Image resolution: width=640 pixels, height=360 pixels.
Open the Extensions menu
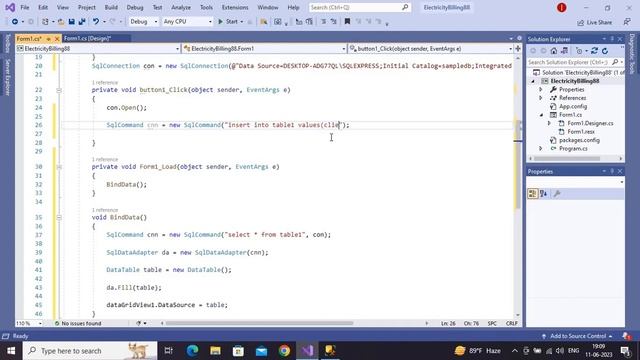(x=235, y=7)
